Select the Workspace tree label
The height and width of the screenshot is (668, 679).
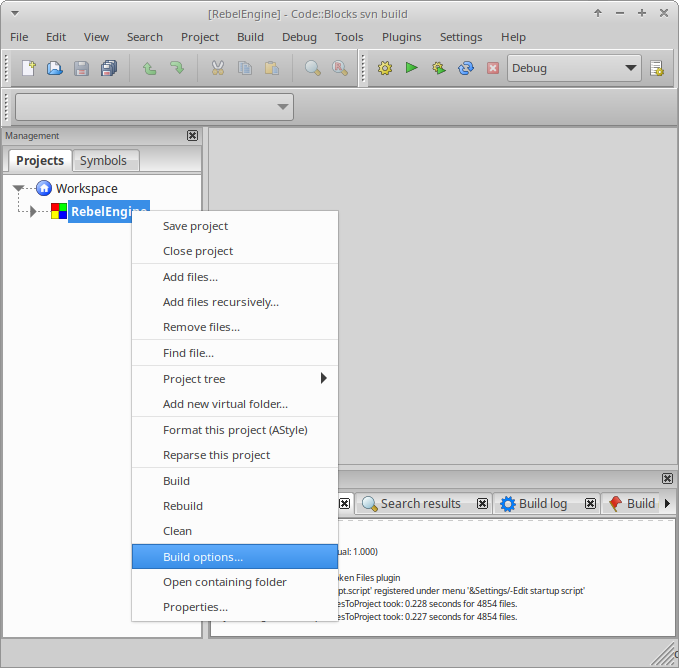(87, 188)
